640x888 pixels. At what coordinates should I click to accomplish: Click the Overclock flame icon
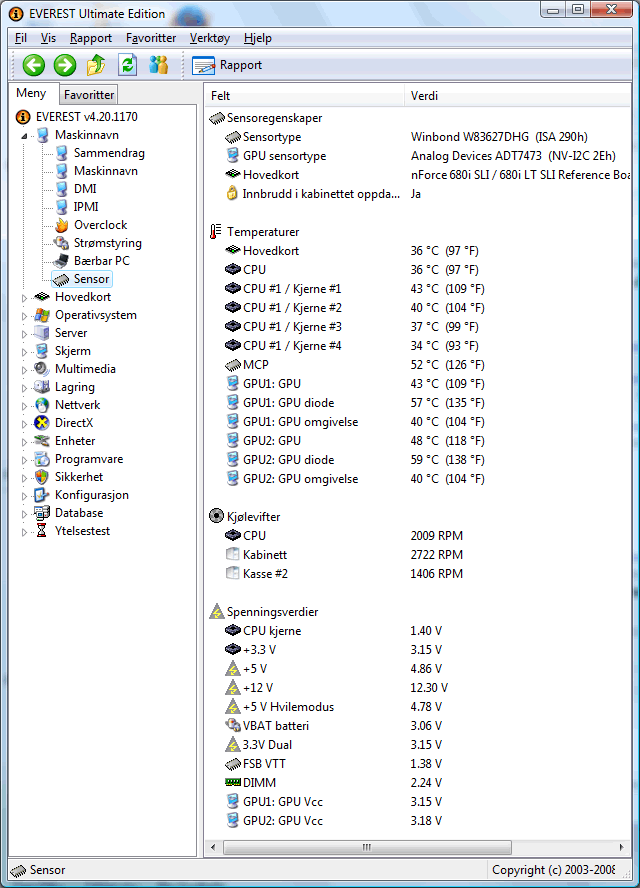click(x=62, y=225)
